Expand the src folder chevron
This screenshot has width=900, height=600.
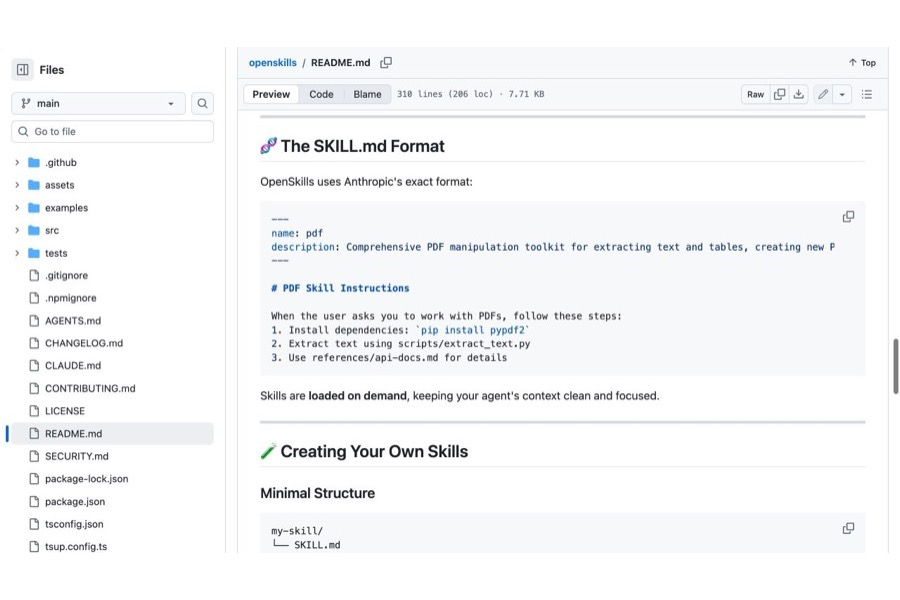point(17,230)
